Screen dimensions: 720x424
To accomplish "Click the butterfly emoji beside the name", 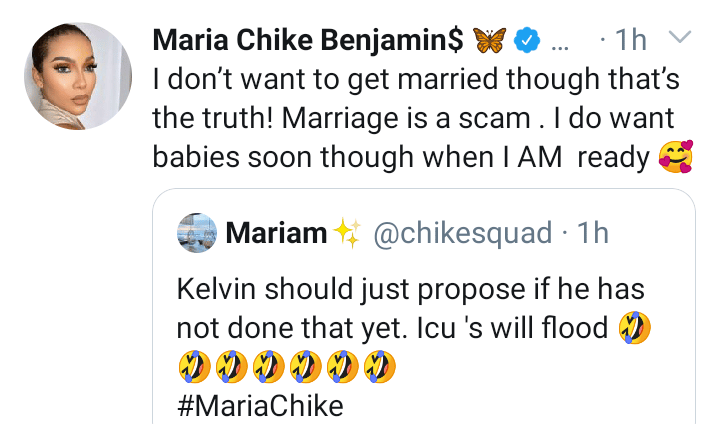I will coord(490,41).
